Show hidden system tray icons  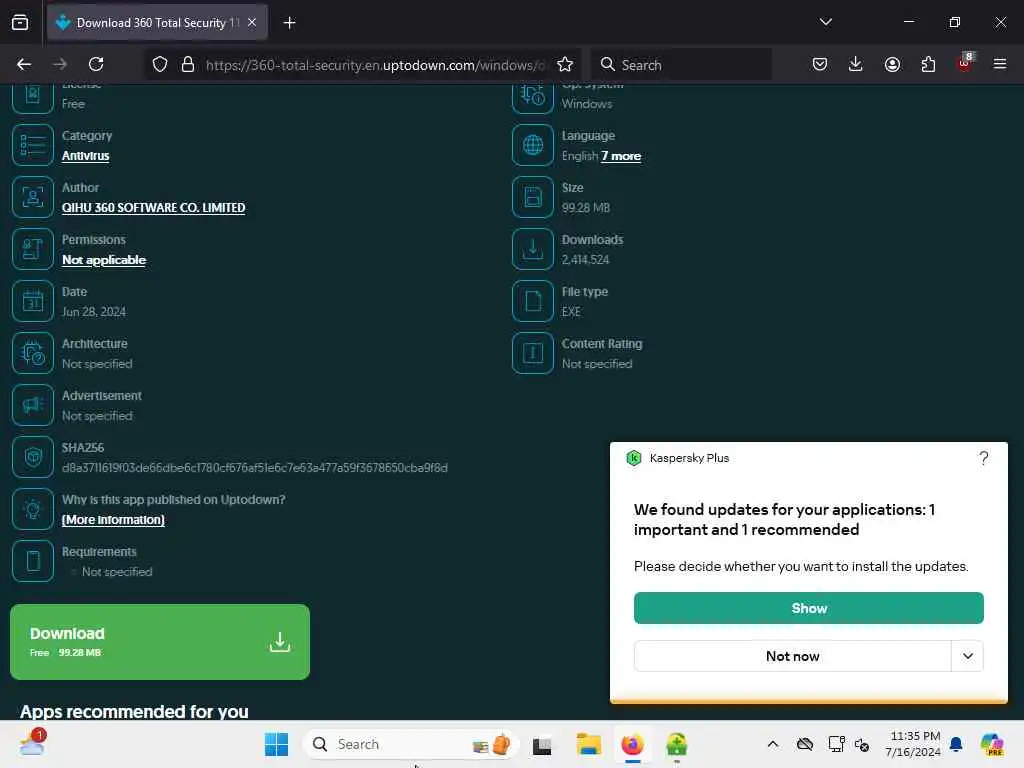[773, 744]
